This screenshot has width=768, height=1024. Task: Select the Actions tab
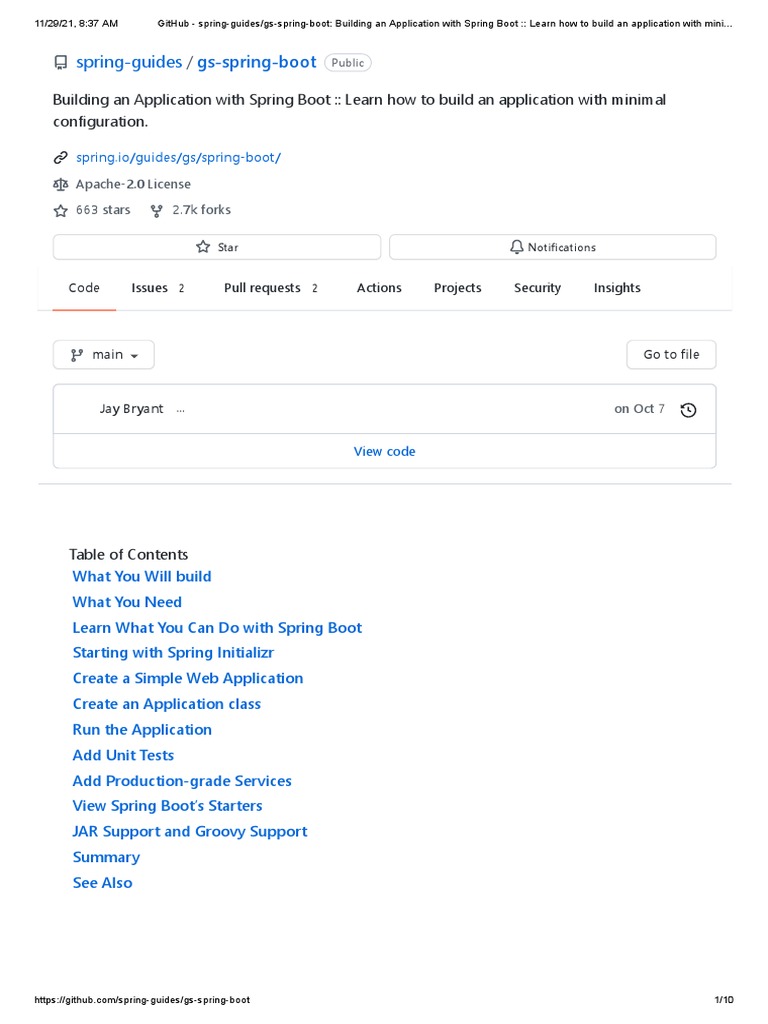(x=379, y=288)
